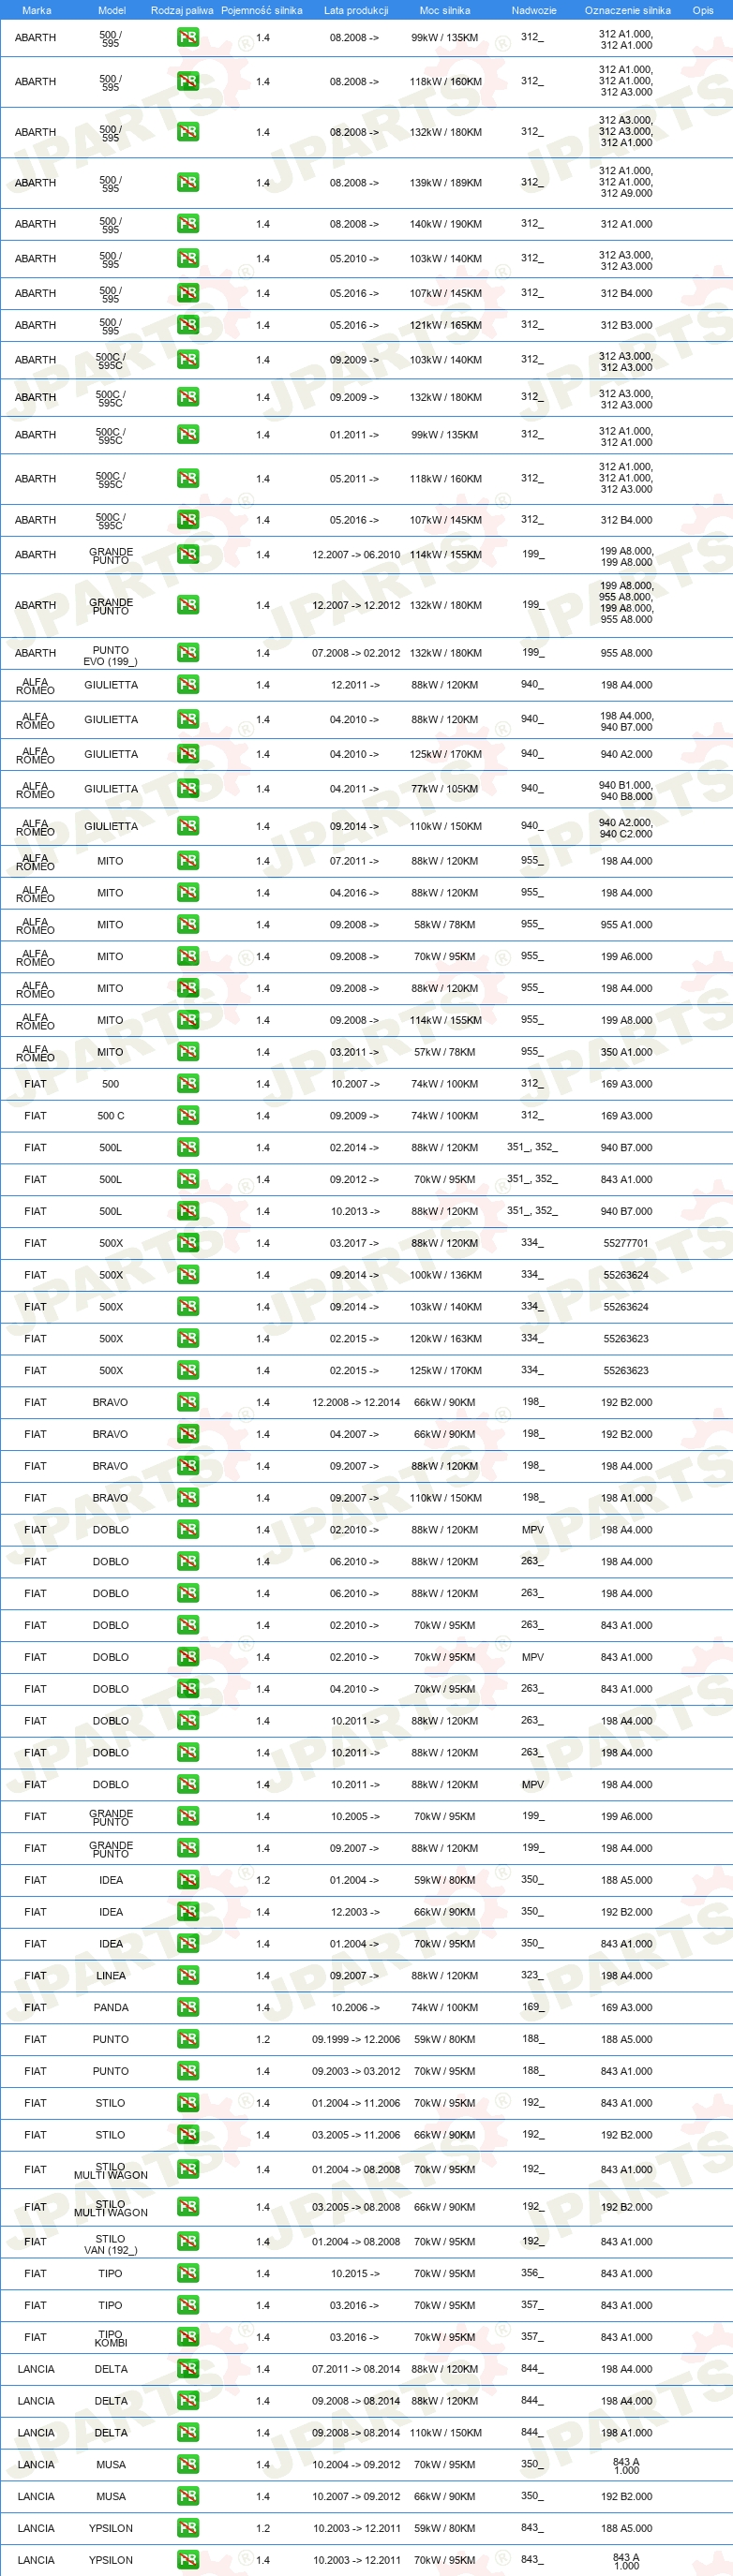Click fuel icon in MiTo 57kW/78KM row
Screen dimensions: 733x2576
pyautogui.click(x=188, y=1052)
